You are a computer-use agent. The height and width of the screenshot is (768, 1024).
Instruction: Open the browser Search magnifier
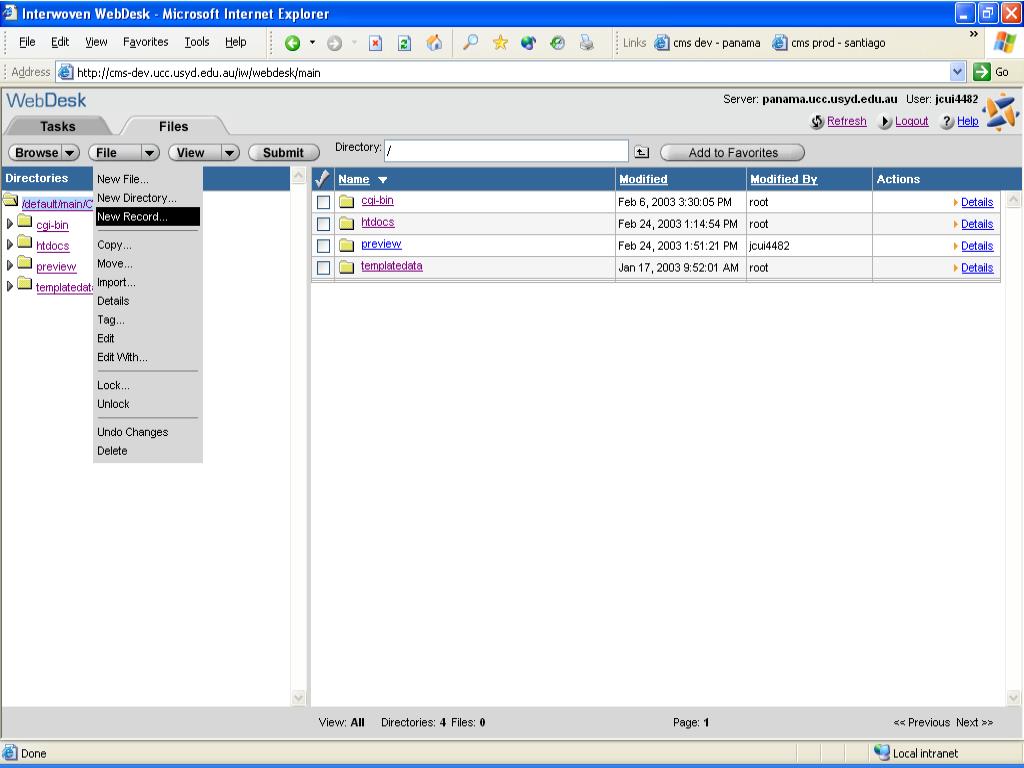click(x=470, y=43)
